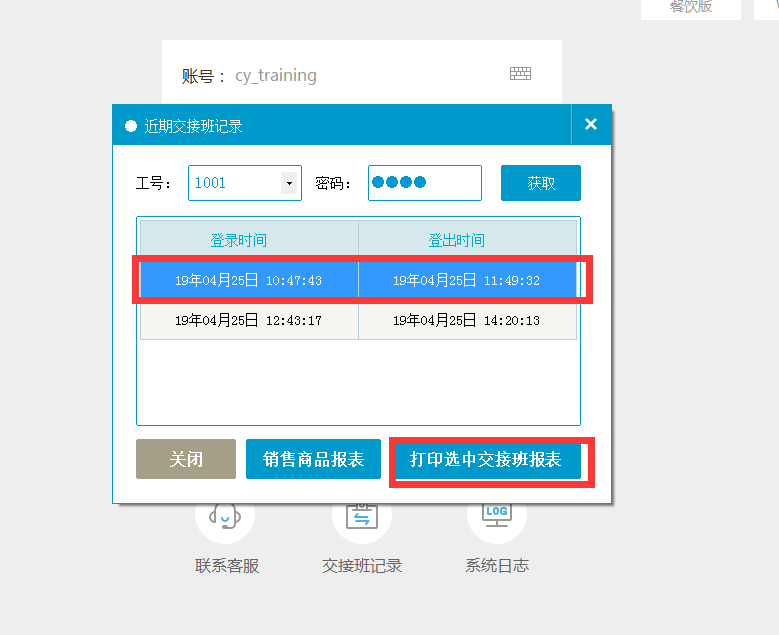Click the white circle icon in dialog title bar
This screenshot has height=635, width=779.
click(130, 126)
